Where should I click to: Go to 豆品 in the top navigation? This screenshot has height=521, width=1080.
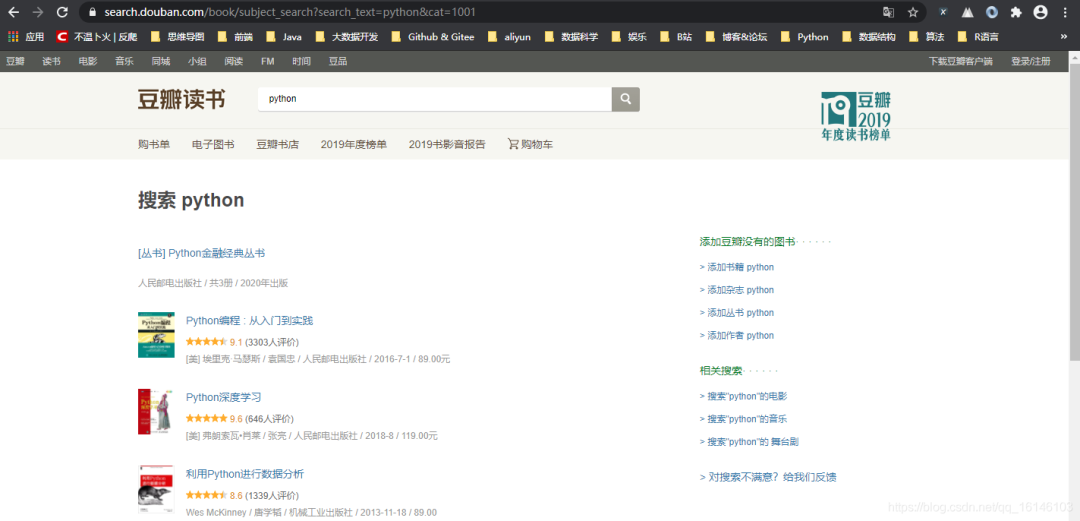[338, 61]
